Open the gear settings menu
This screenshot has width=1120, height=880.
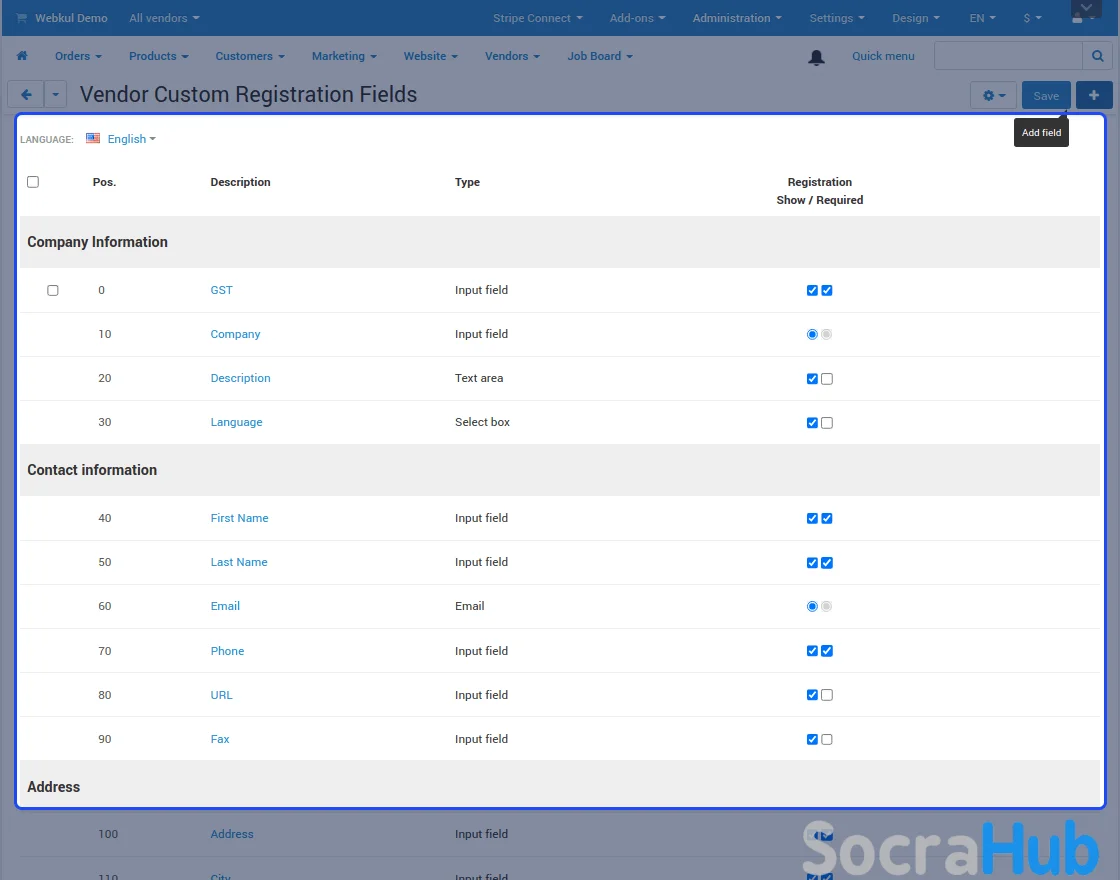[x=993, y=96]
